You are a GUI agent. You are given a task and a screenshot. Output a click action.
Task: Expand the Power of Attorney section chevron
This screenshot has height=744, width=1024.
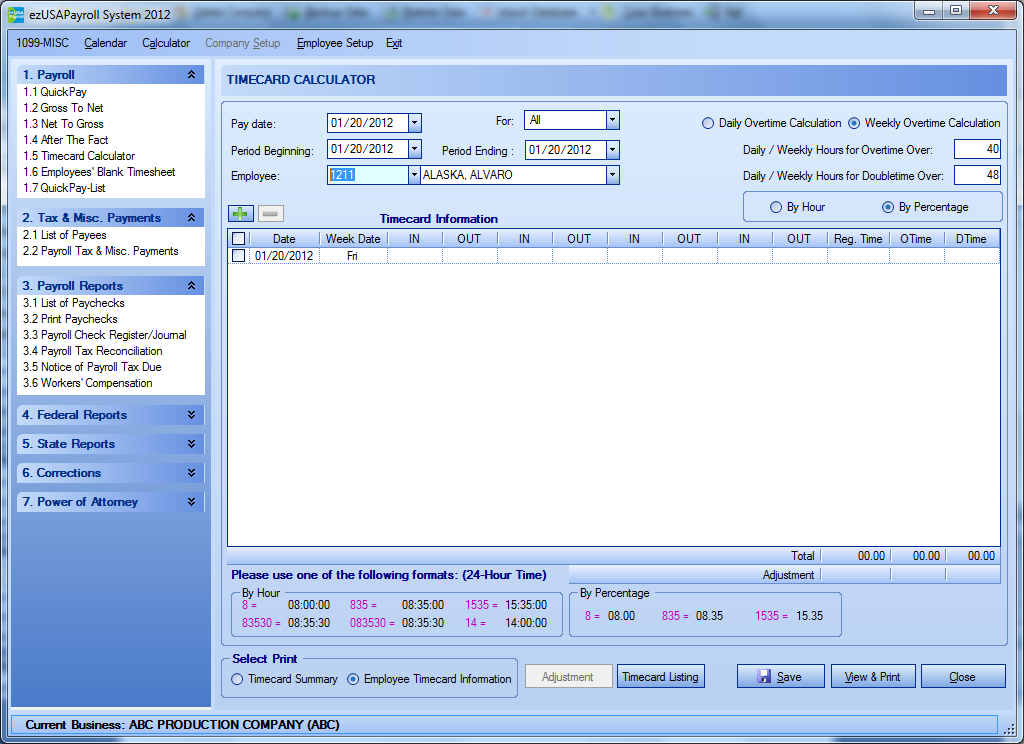pos(191,502)
